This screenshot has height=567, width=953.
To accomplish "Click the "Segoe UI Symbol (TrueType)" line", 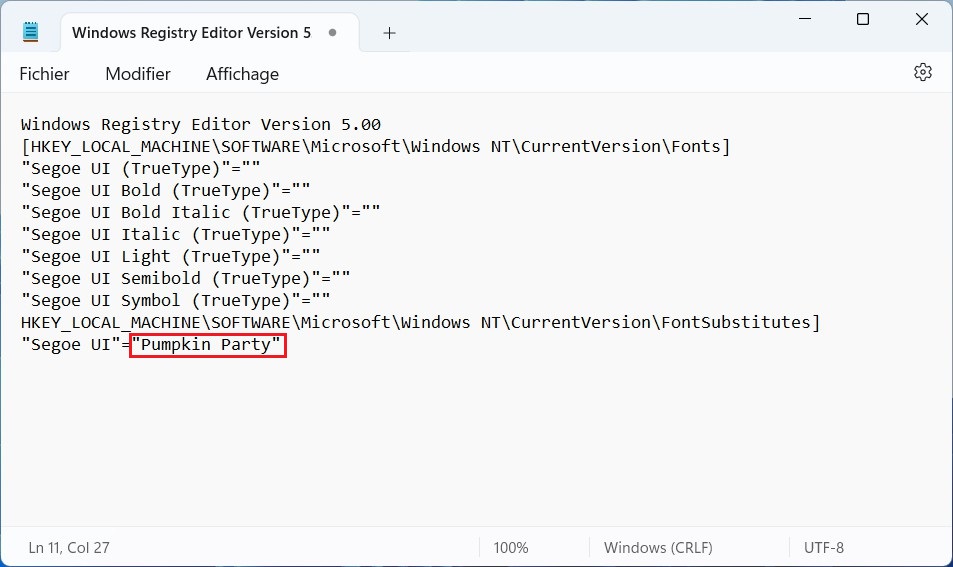I will pos(176,300).
